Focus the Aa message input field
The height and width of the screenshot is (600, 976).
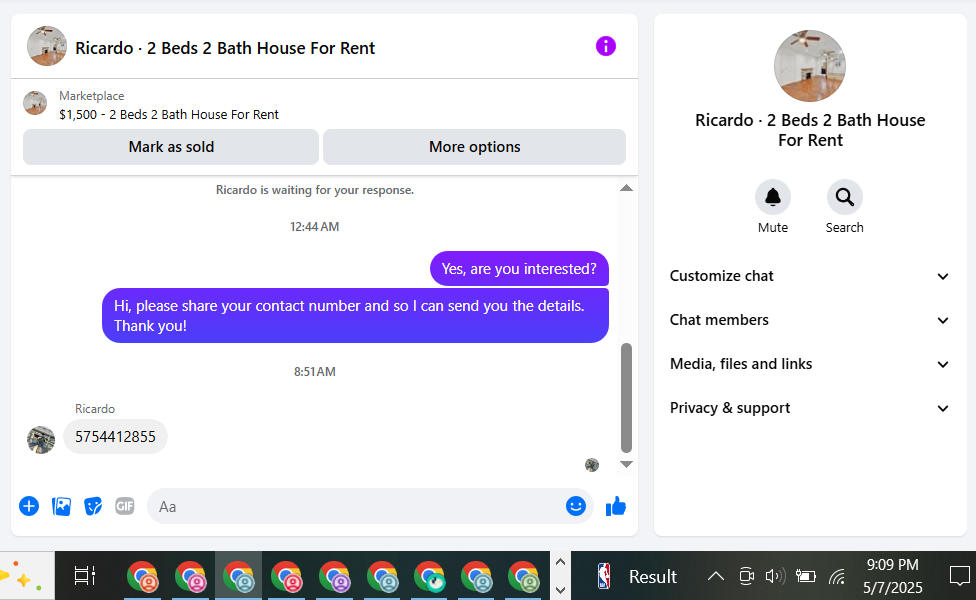370,506
